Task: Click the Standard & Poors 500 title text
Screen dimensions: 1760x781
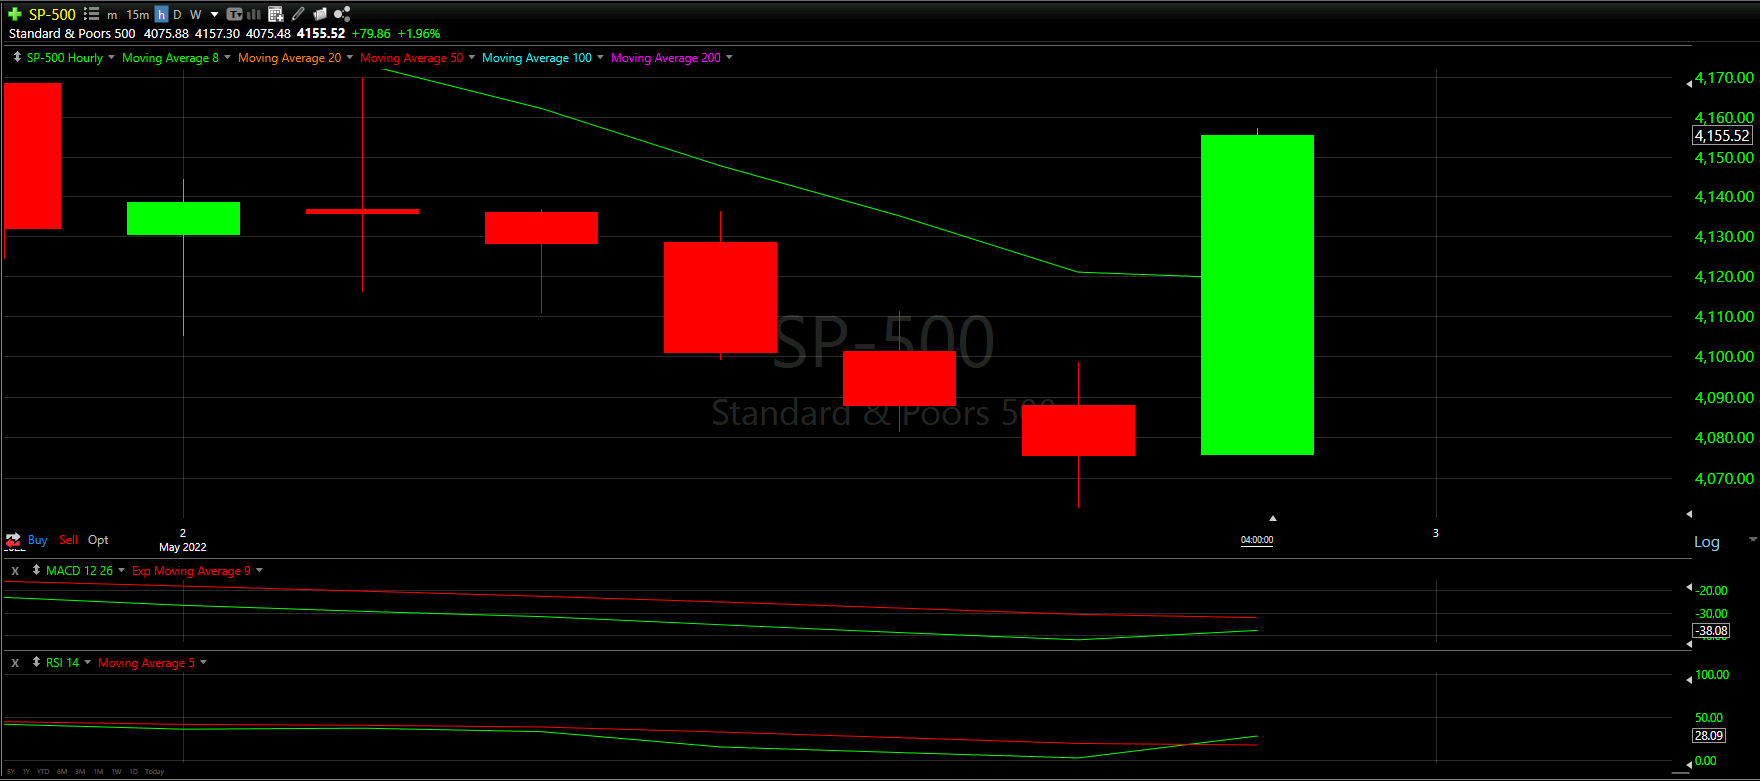Action: [72, 34]
